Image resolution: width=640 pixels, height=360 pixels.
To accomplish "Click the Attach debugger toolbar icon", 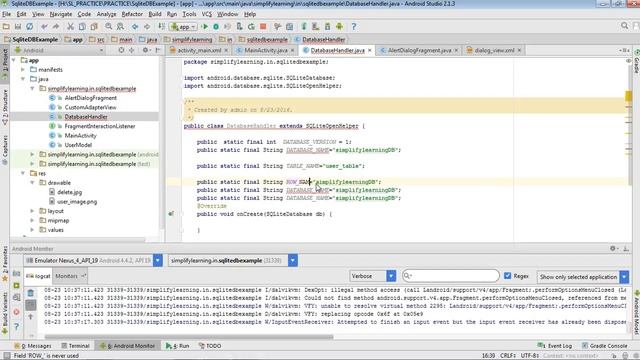I will coord(240,27).
